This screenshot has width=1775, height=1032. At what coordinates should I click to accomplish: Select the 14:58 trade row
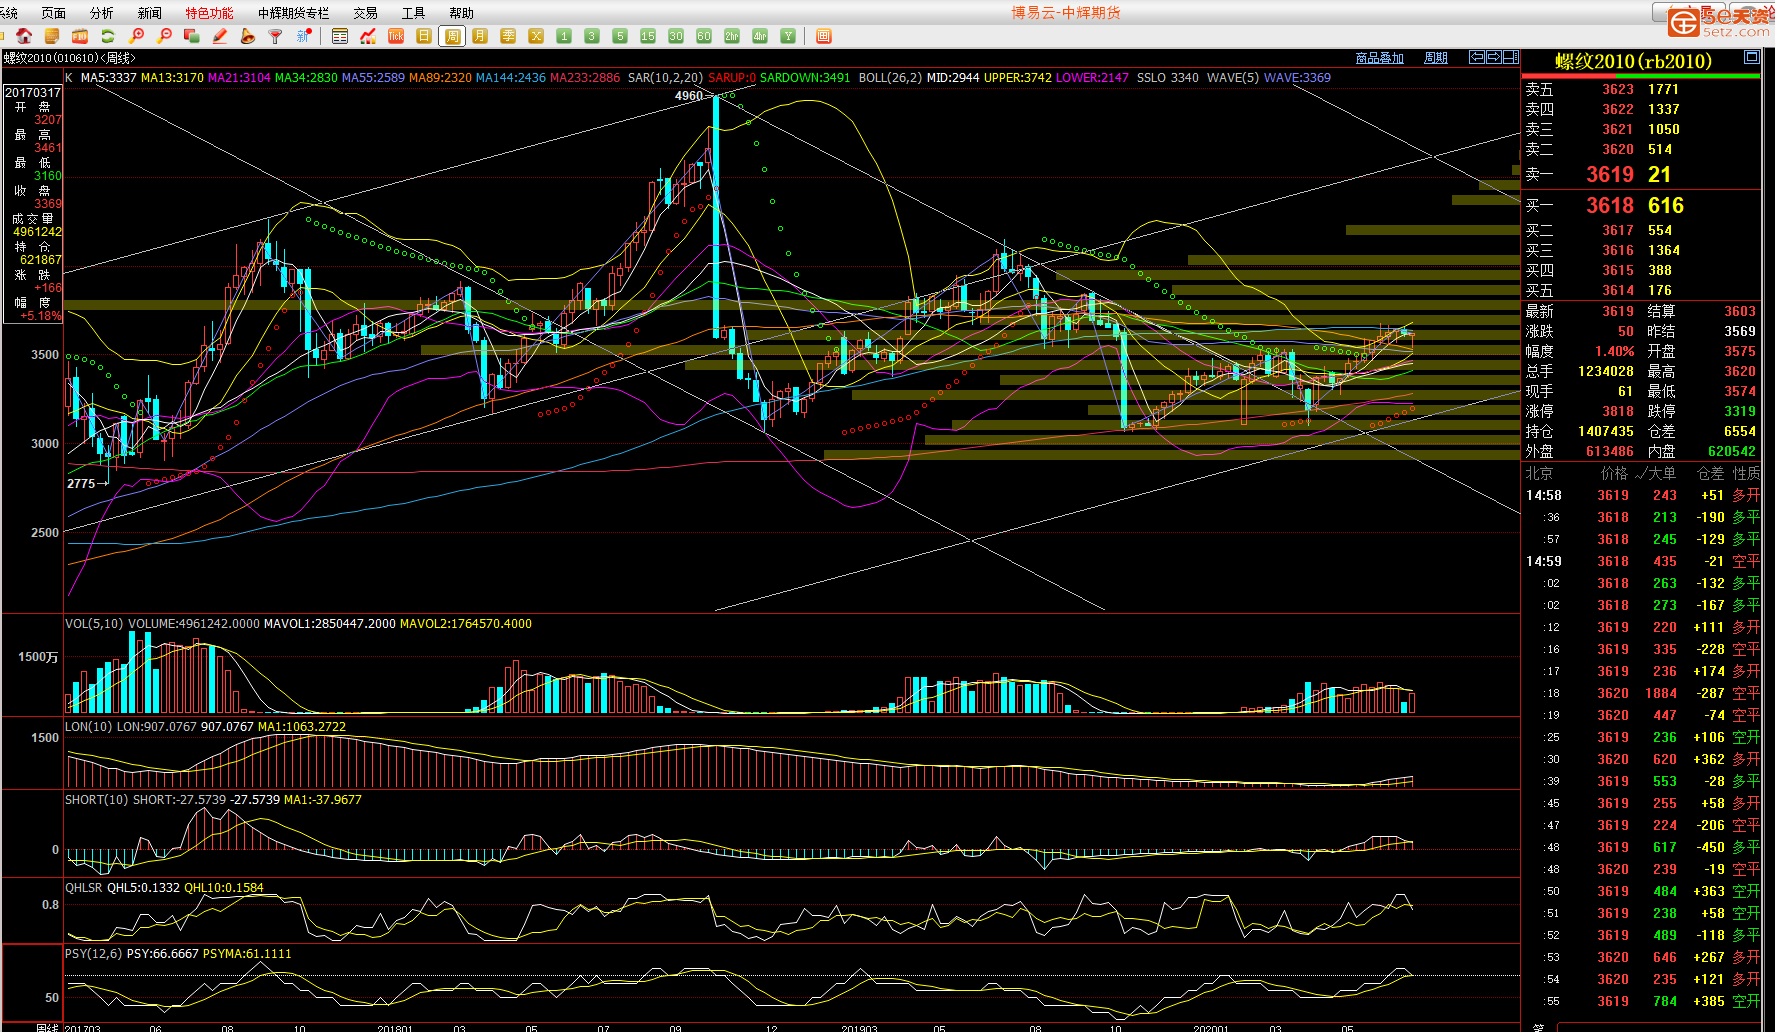point(1641,495)
